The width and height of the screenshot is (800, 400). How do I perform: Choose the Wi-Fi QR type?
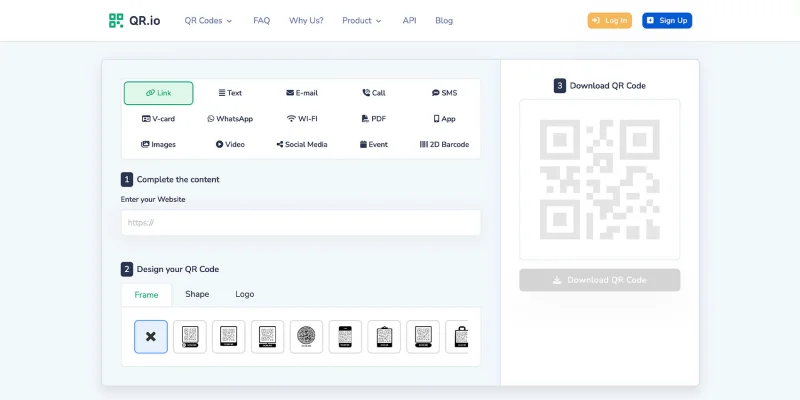point(301,119)
